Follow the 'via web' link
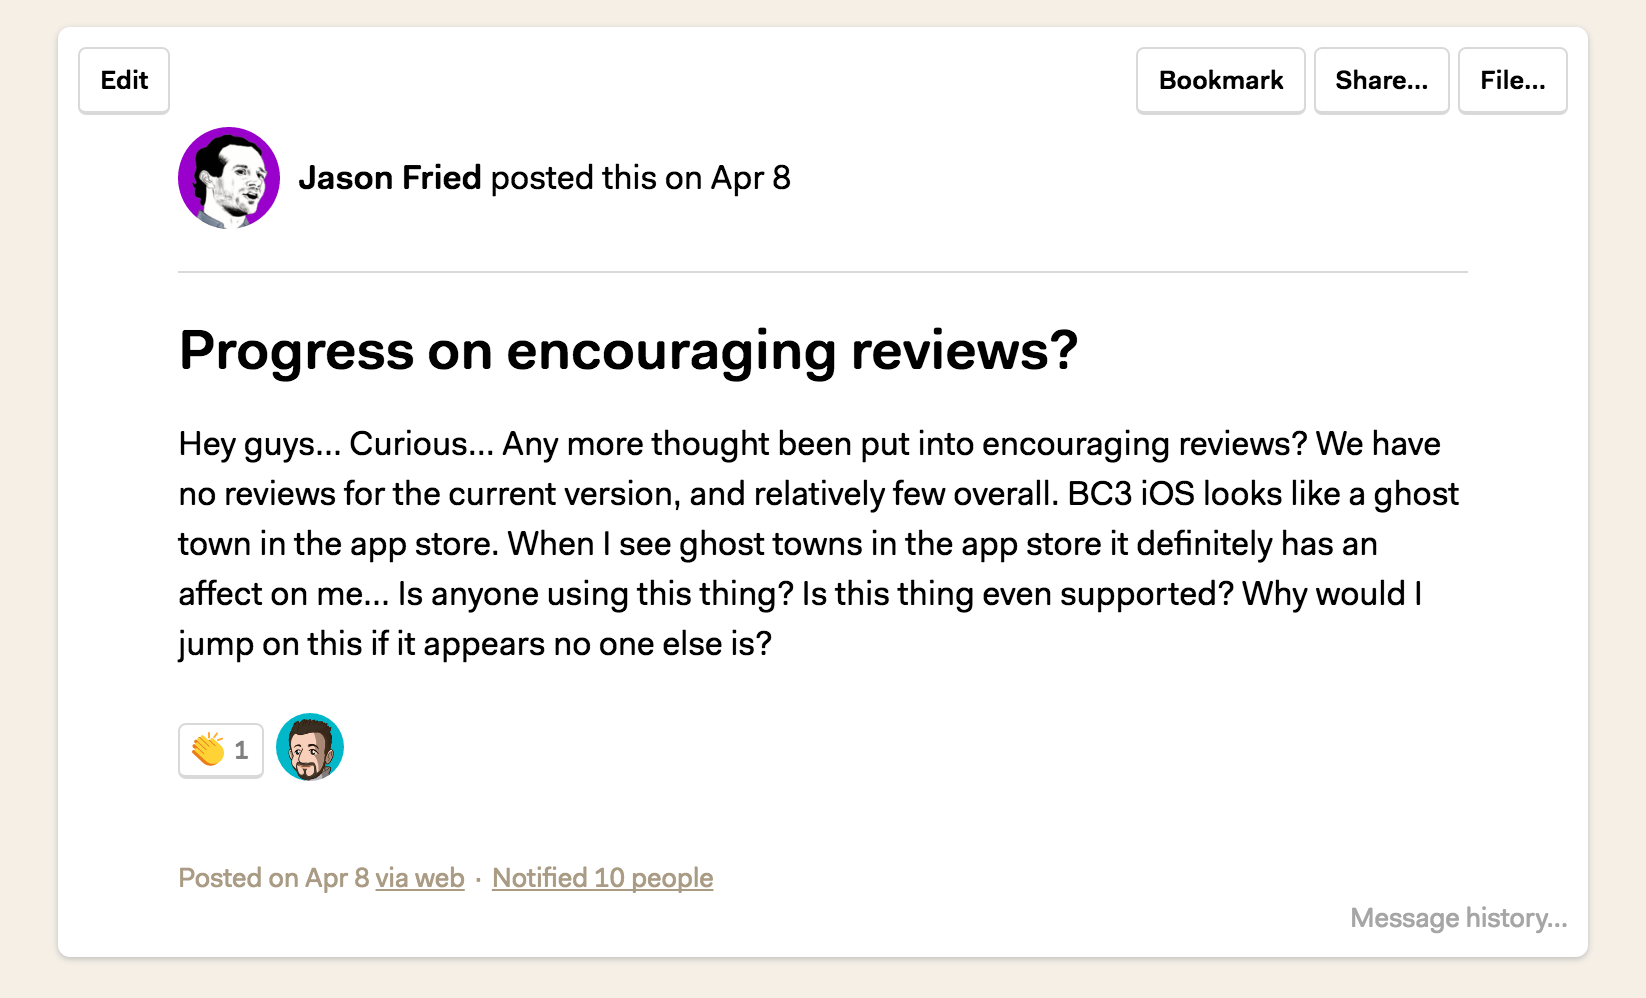Viewport: 1646px width, 998px height. pyautogui.click(x=420, y=878)
